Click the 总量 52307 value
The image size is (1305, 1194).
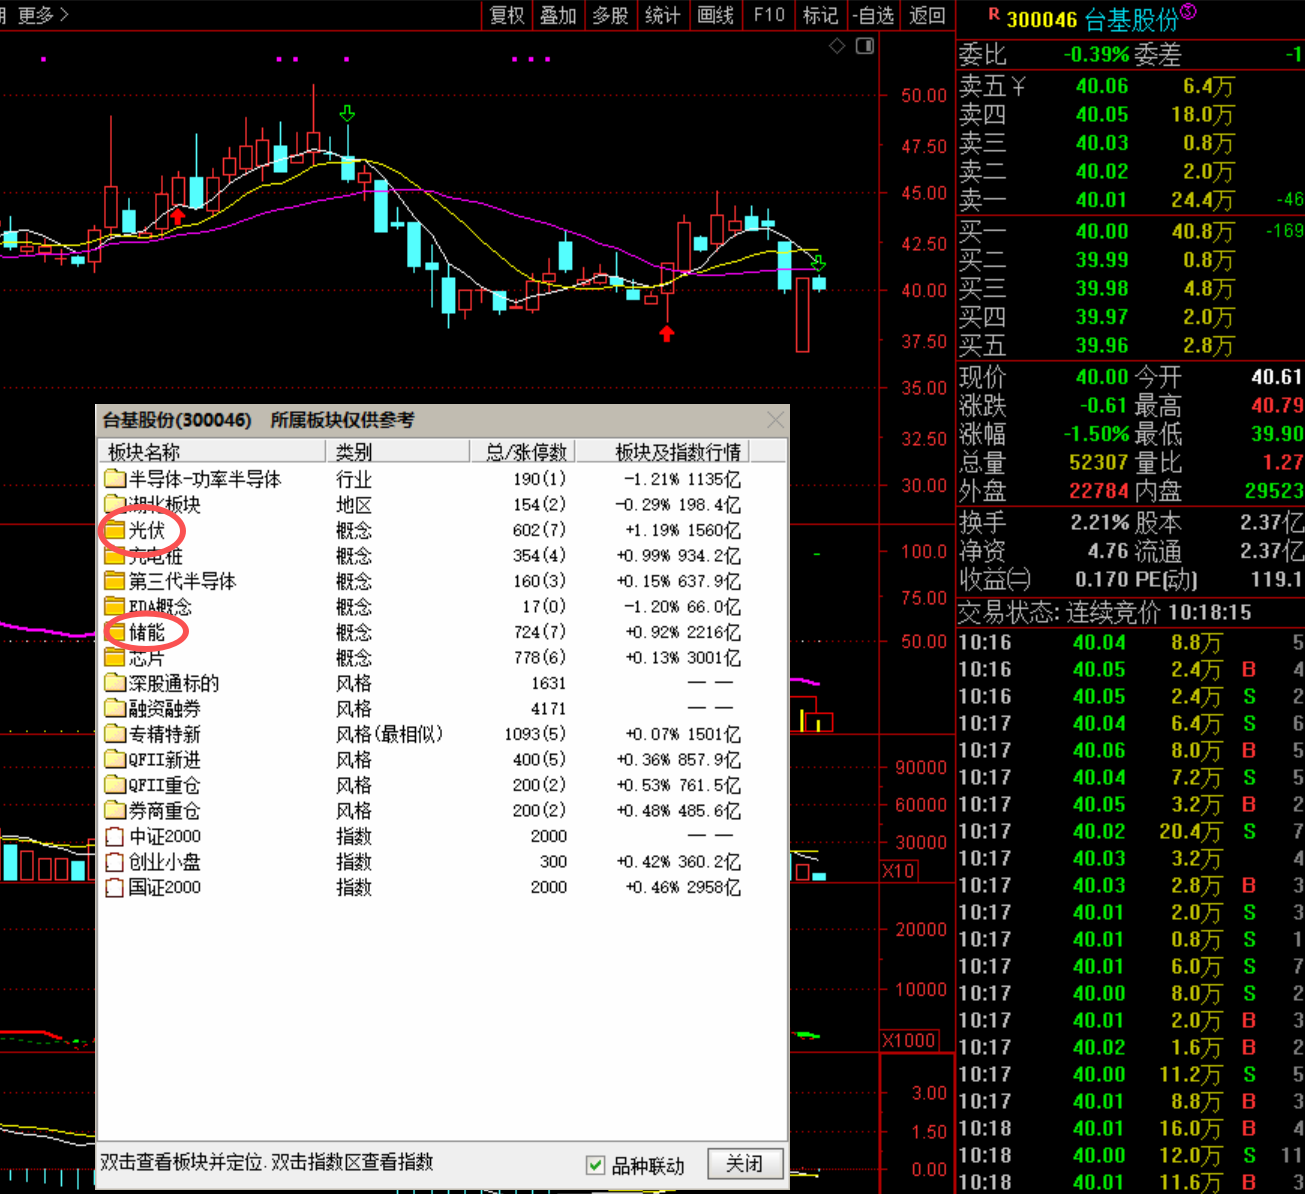(x=1099, y=463)
